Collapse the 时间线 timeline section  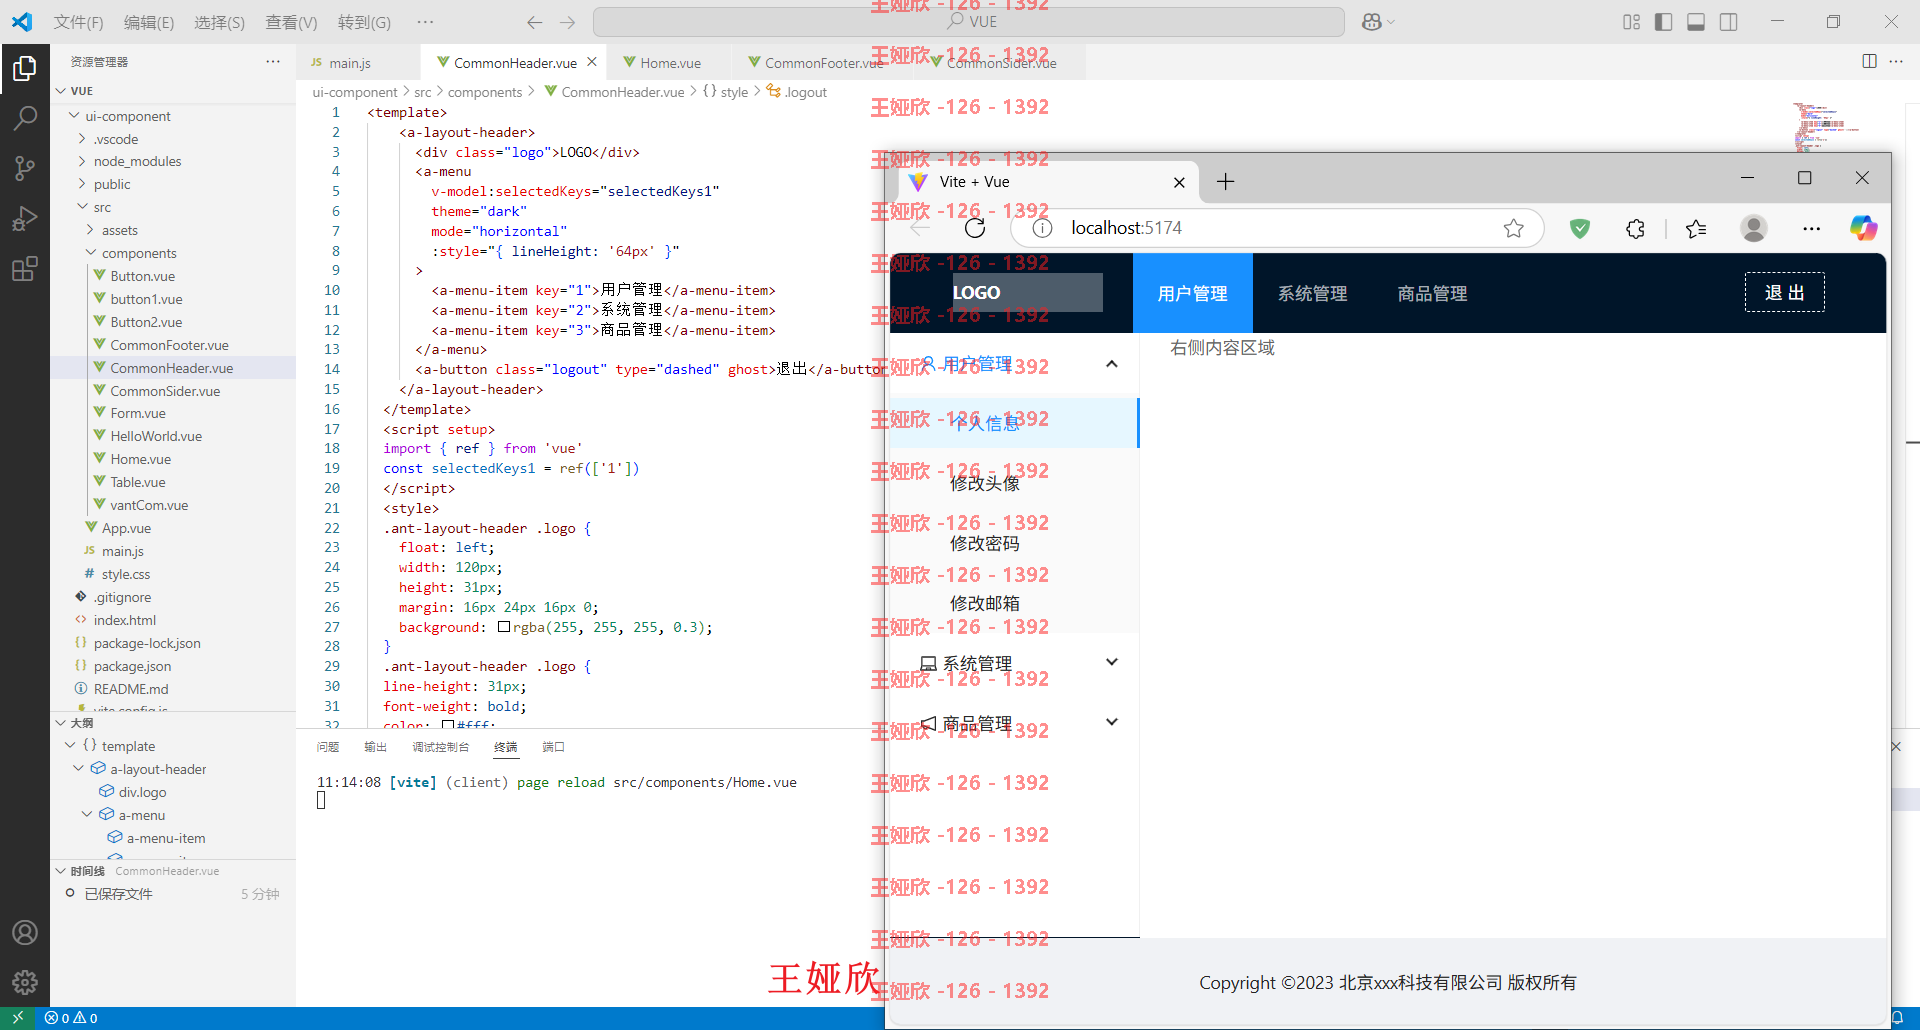point(61,871)
